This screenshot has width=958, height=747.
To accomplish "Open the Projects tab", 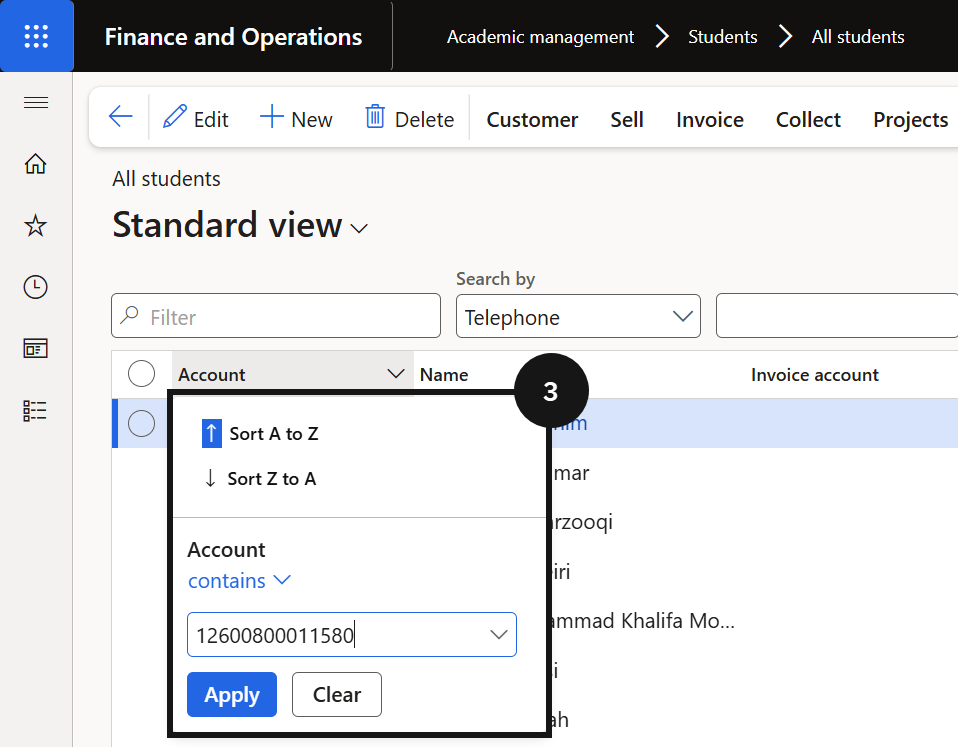I will [910, 119].
